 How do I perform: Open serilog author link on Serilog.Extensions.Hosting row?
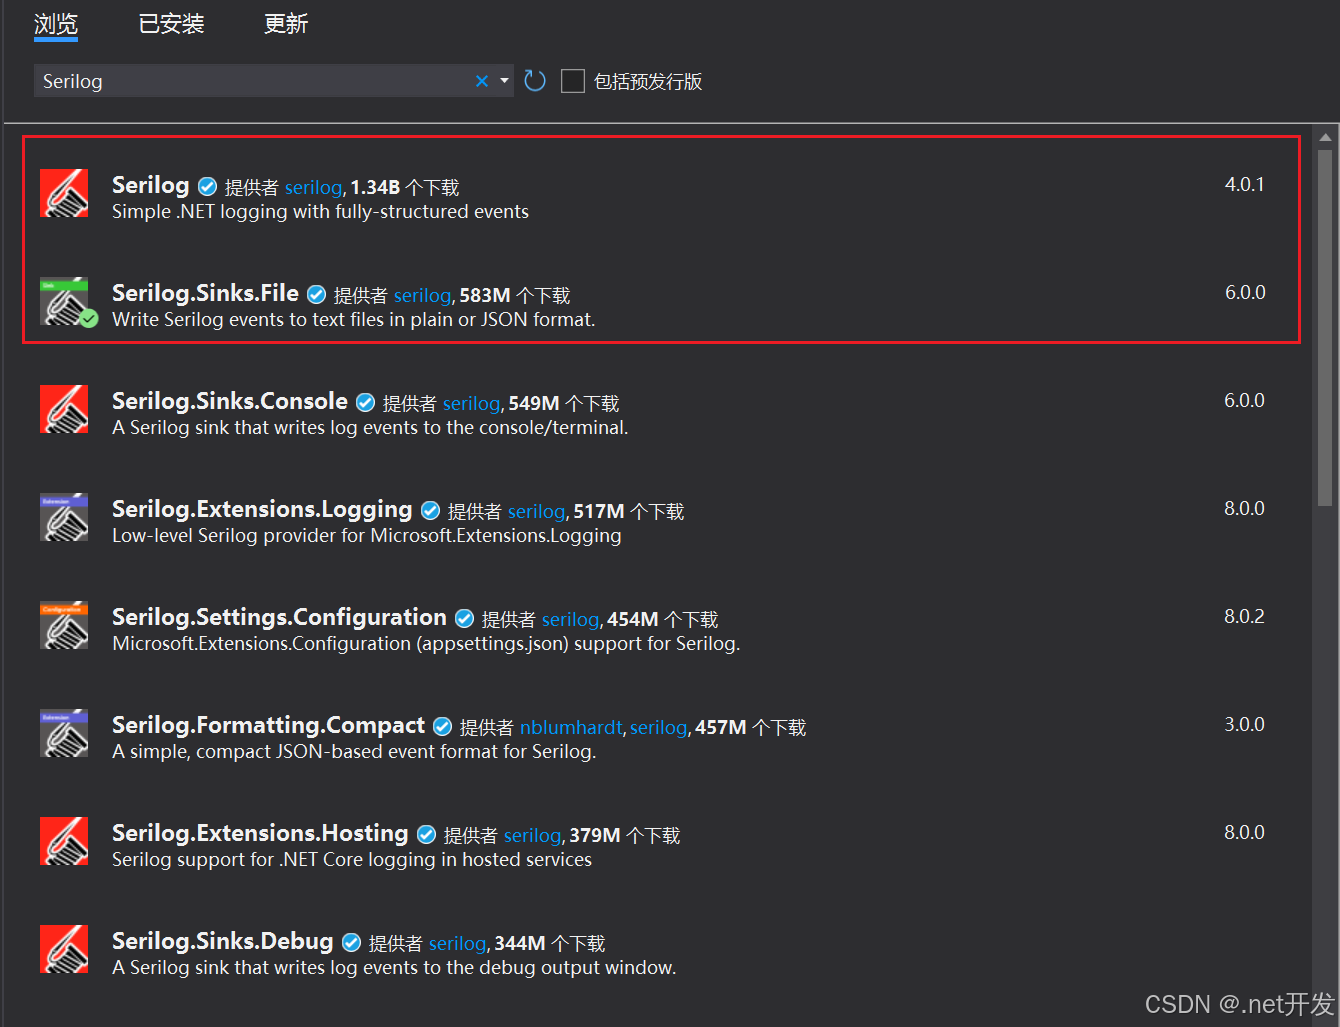coord(532,835)
